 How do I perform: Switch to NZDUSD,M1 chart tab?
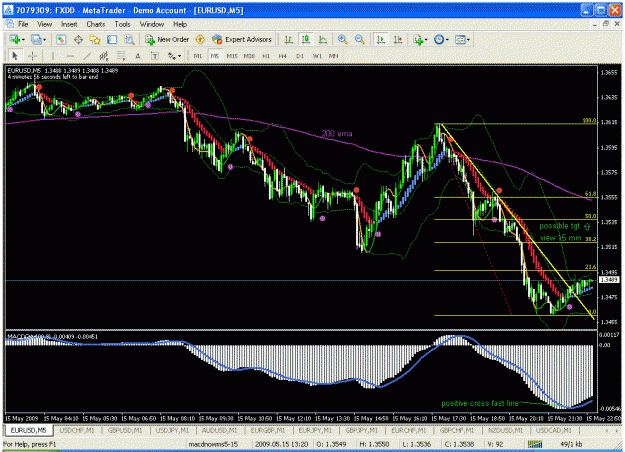(x=505, y=430)
